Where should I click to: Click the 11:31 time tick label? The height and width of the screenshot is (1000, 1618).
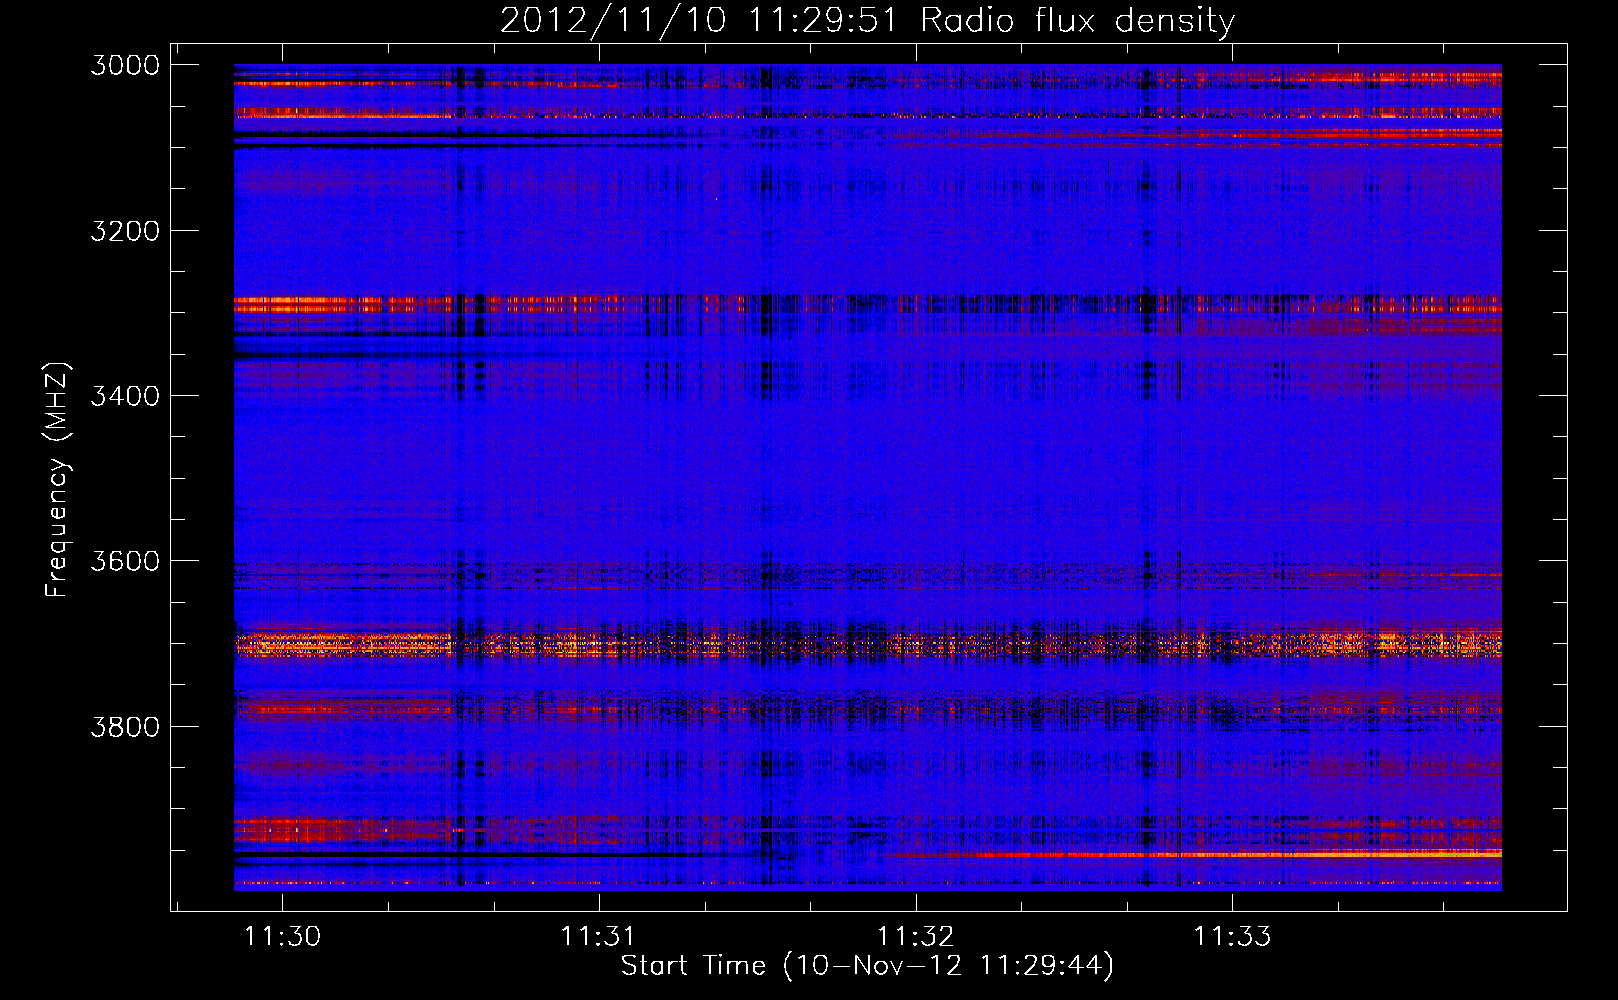point(599,936)
